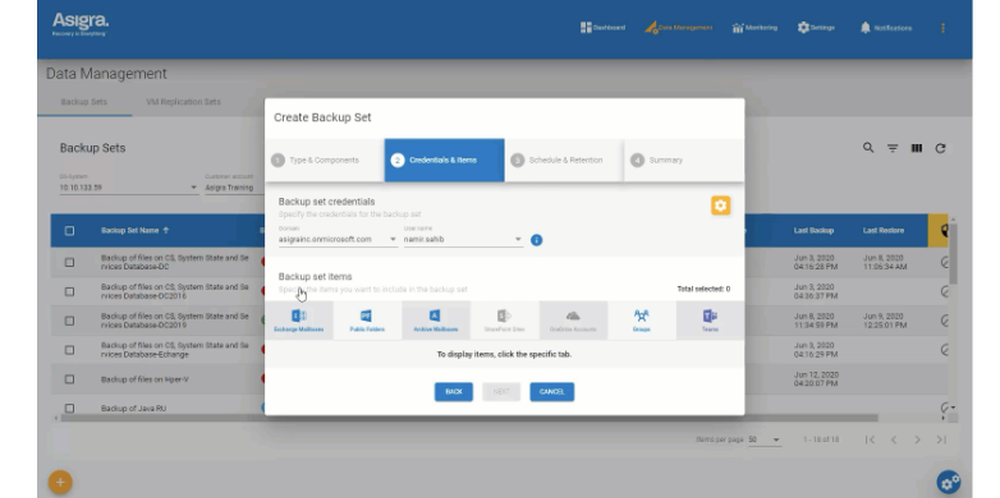Select the Archive Mailboxes item tab

point(436,320)
